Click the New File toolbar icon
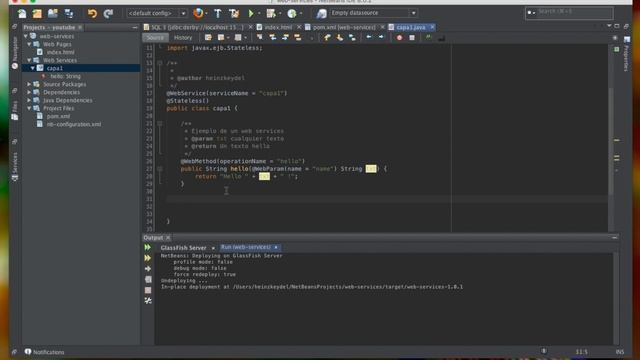Viewport: 640px width, 360px height. (x=22, y=13)
